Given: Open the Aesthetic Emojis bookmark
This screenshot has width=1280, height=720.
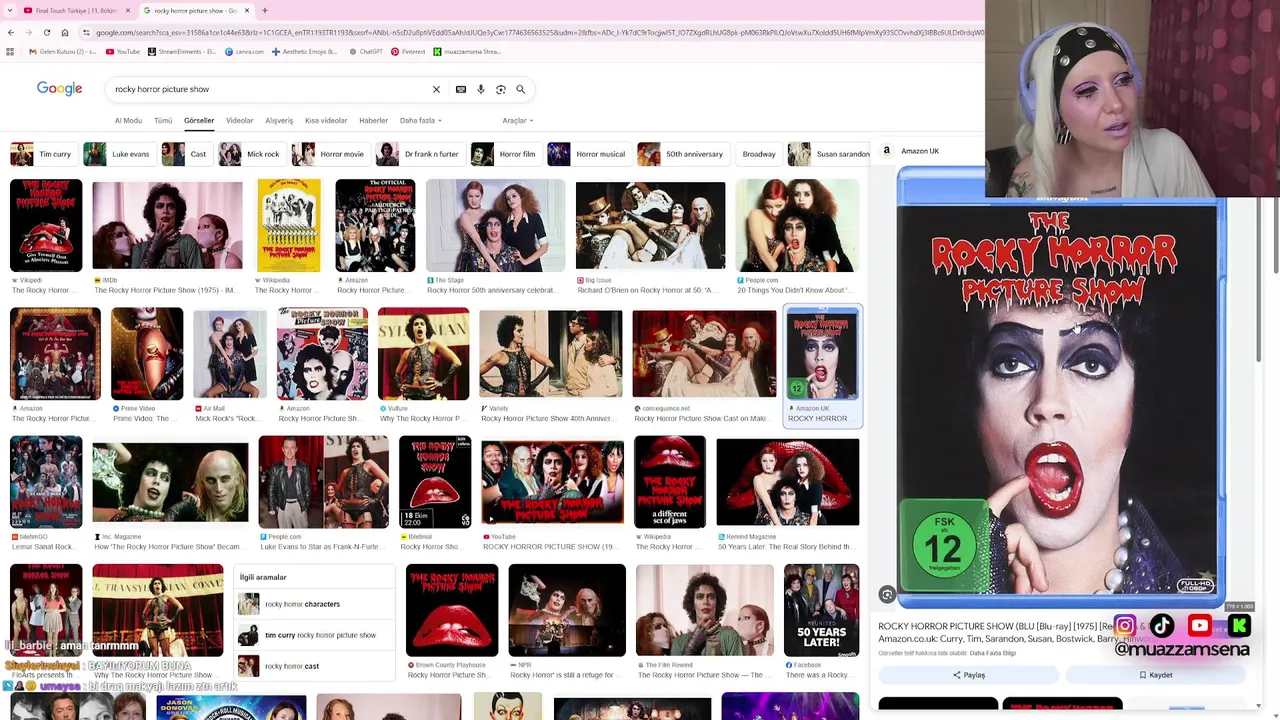Looking at the screenshot, I should click(x=306, y=51).
